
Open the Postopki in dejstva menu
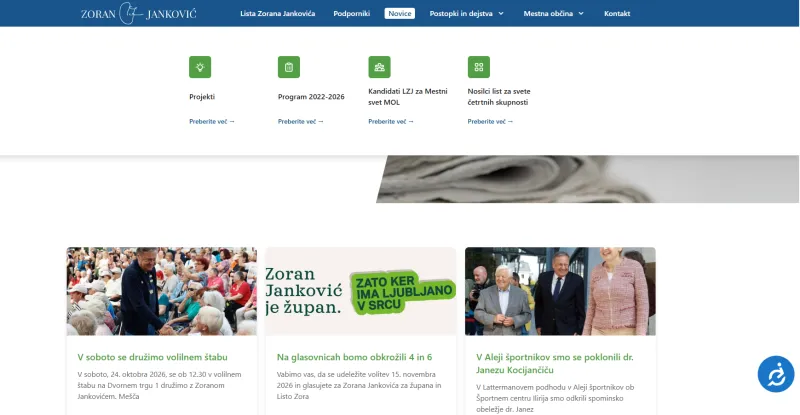(x=461, y=14)
